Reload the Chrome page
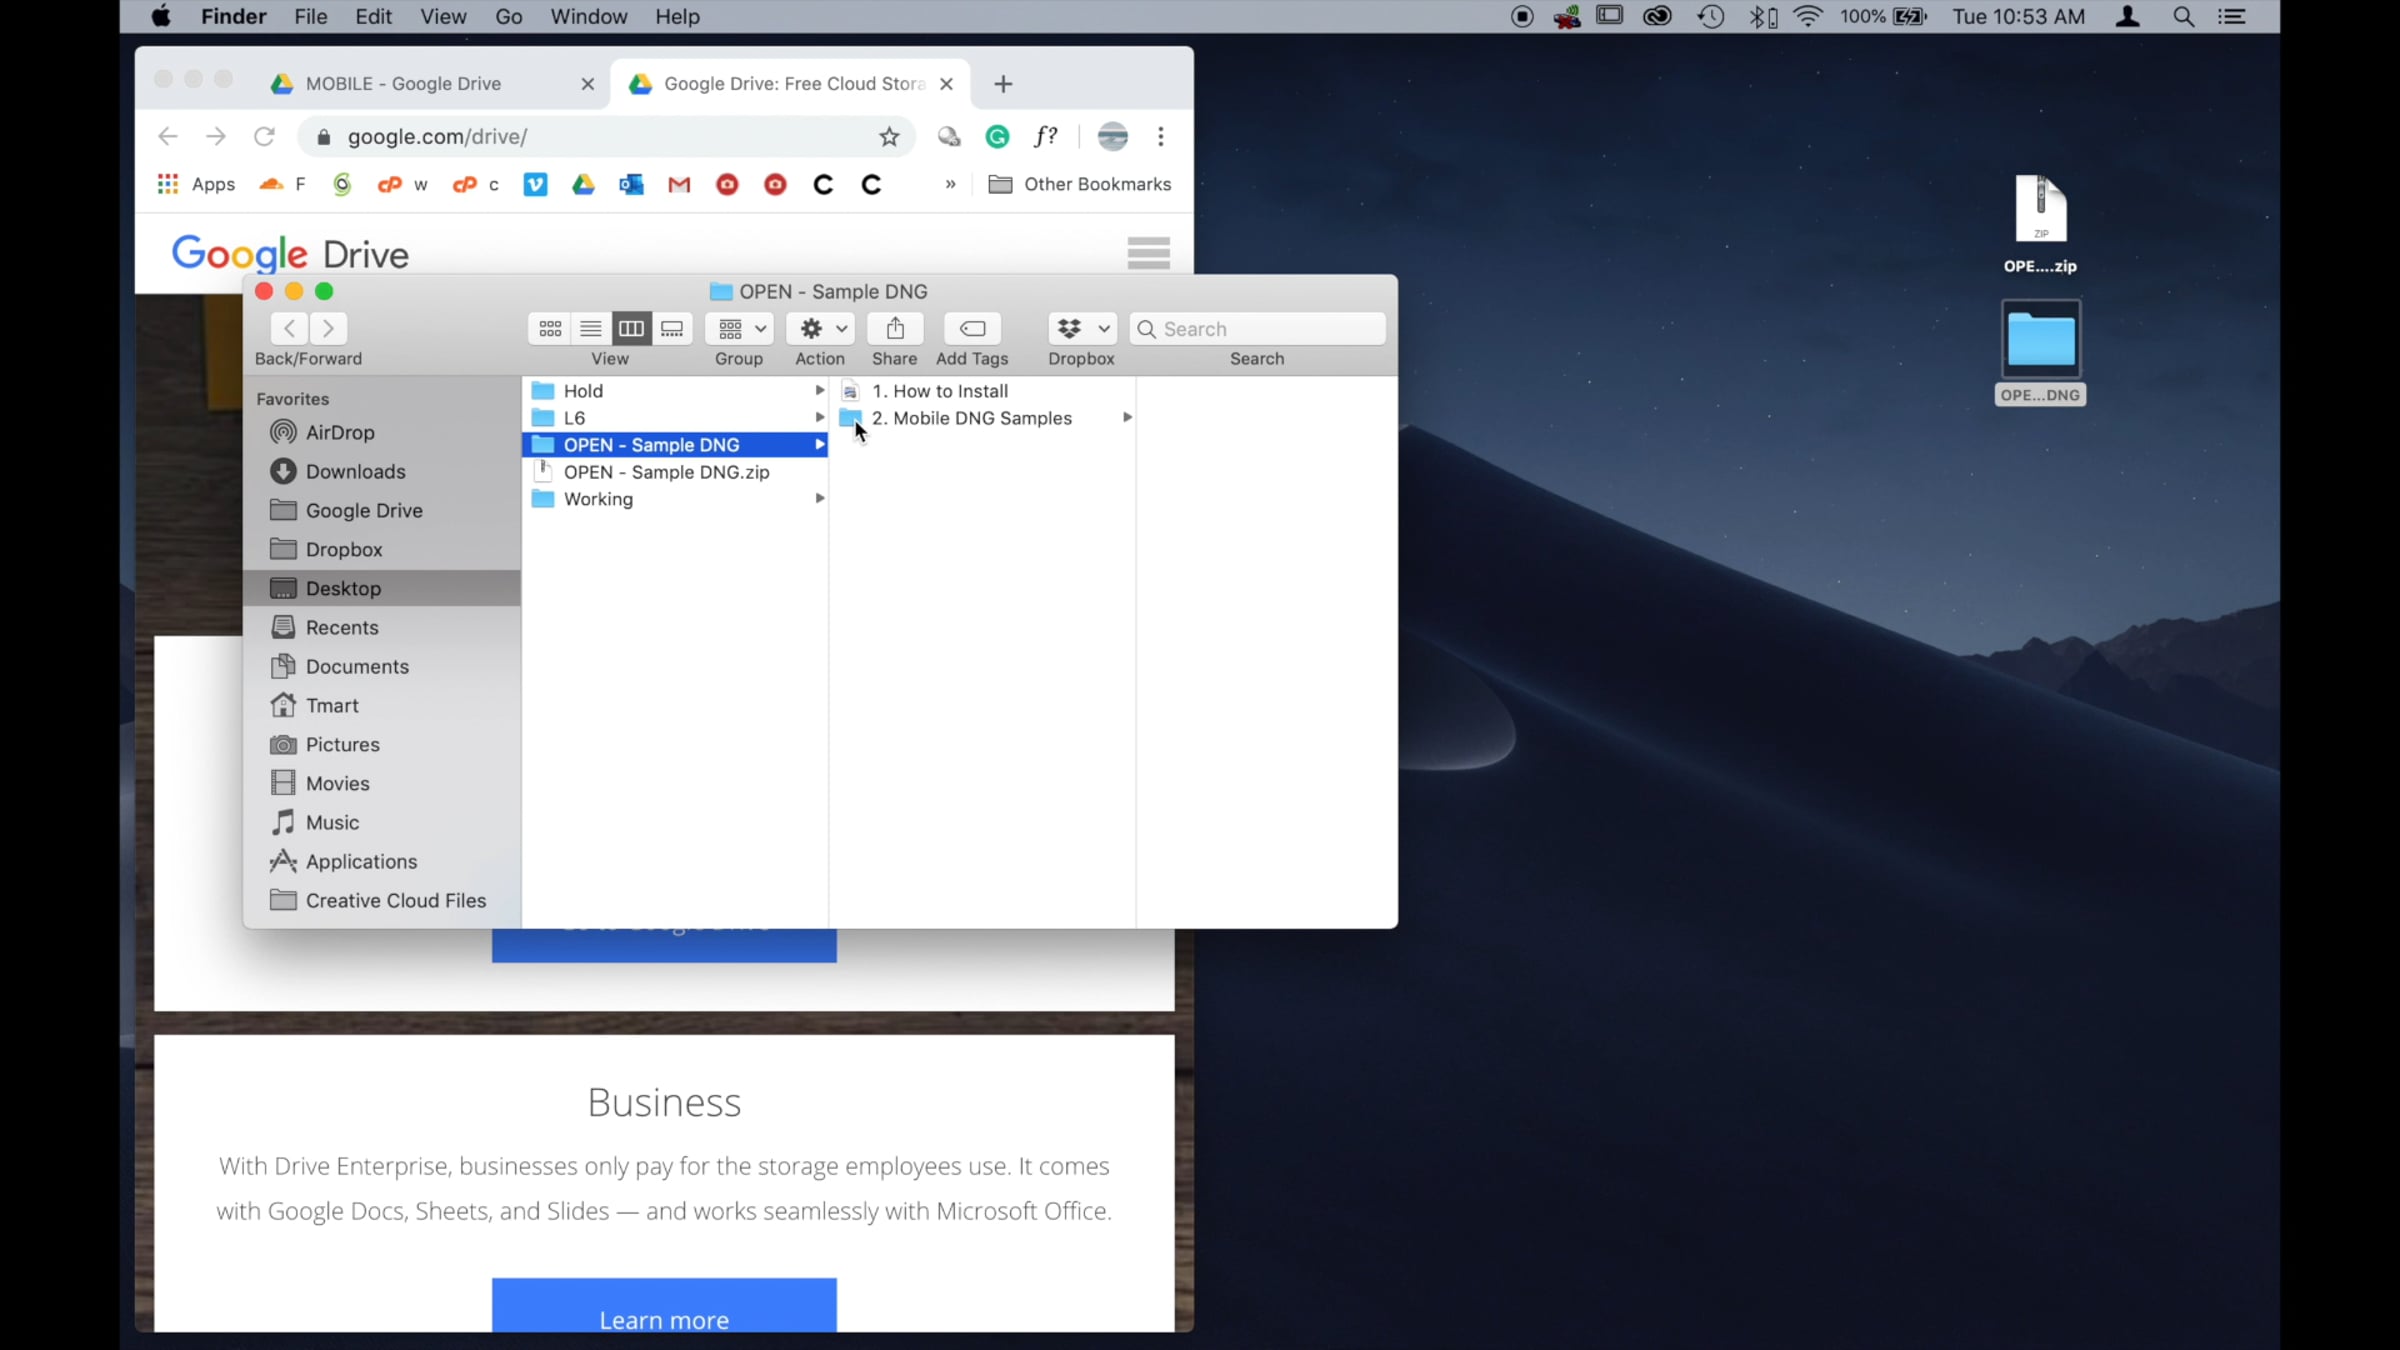2400x1350 pixels. point(264,137)
